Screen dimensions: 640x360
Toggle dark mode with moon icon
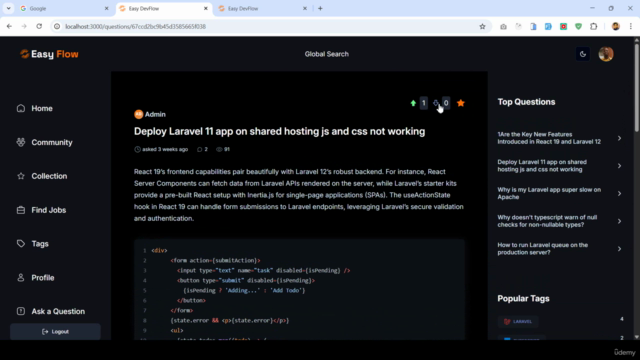click(583, 54)
